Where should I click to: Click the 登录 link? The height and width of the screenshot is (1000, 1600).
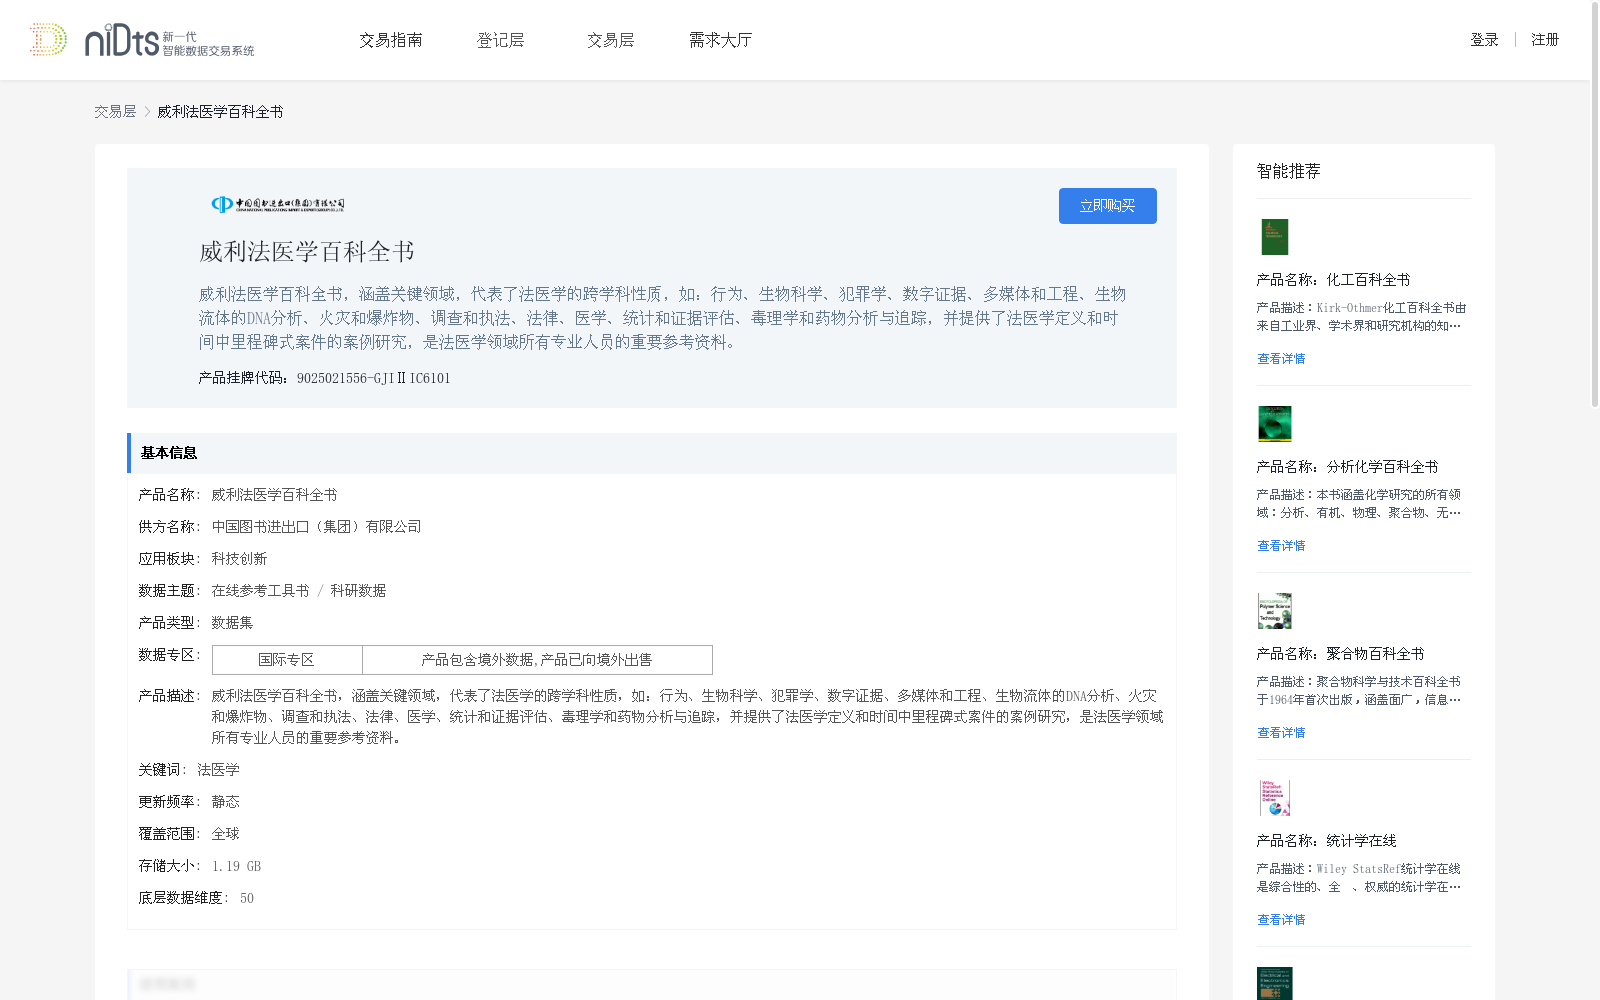point(1484,40)
